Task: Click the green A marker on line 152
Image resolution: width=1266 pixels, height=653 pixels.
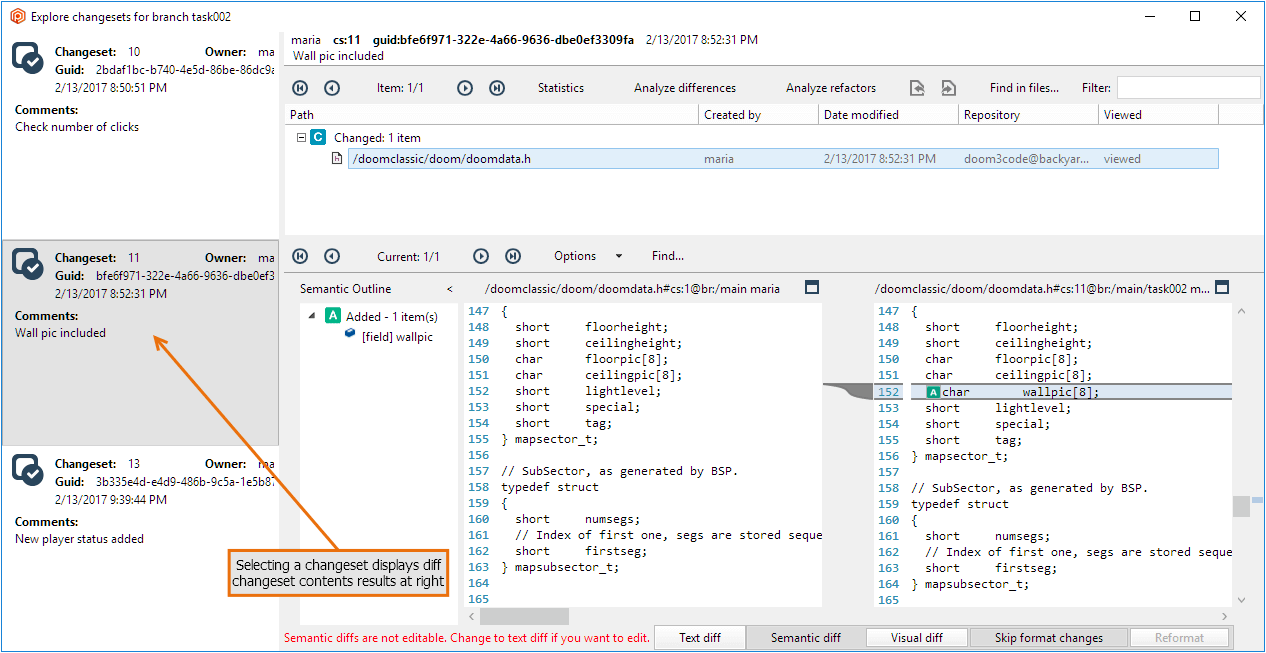Action: click(933, 392)
